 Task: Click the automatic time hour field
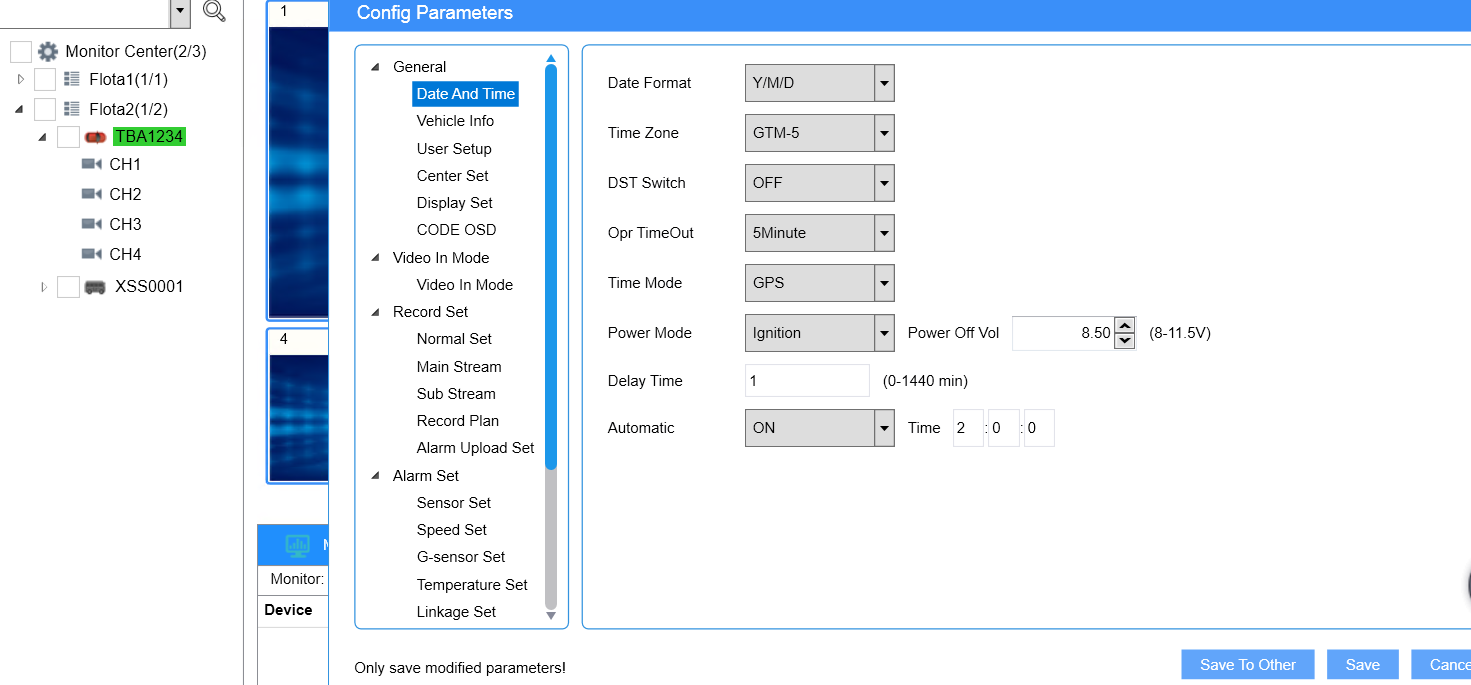click(x=968, y=428)
